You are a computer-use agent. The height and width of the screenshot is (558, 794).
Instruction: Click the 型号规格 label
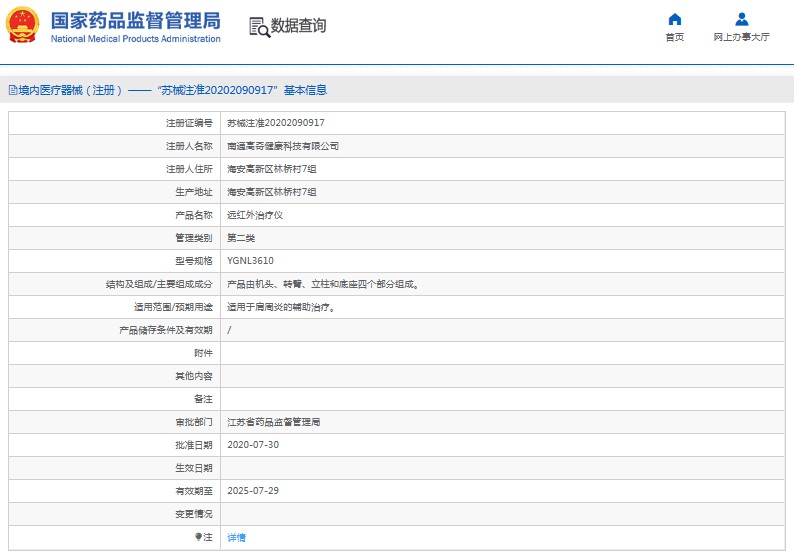(194, 261)
